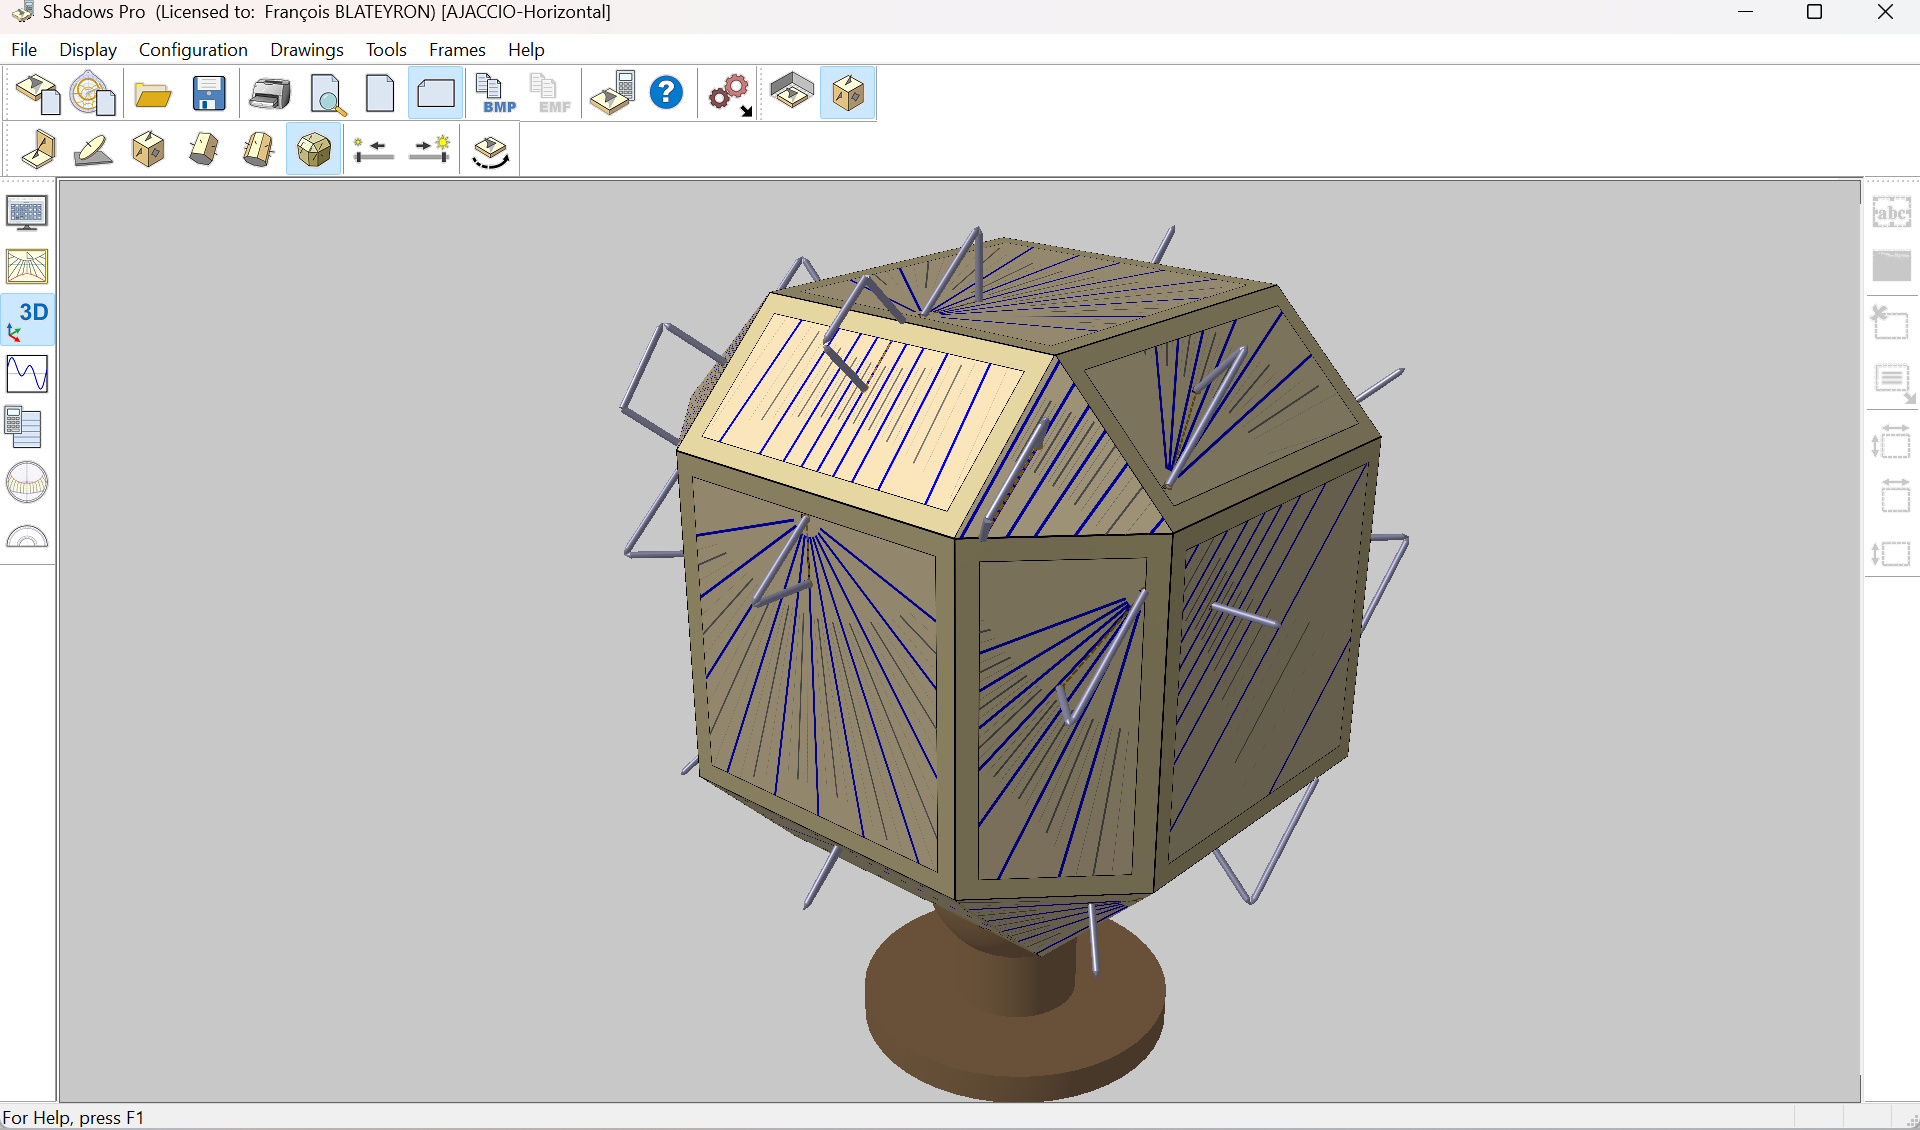The height and width of the screenshot is (1130, 1920).
Task: Choose the tilted prism sundial shape
Action: [x=204, y=150]
